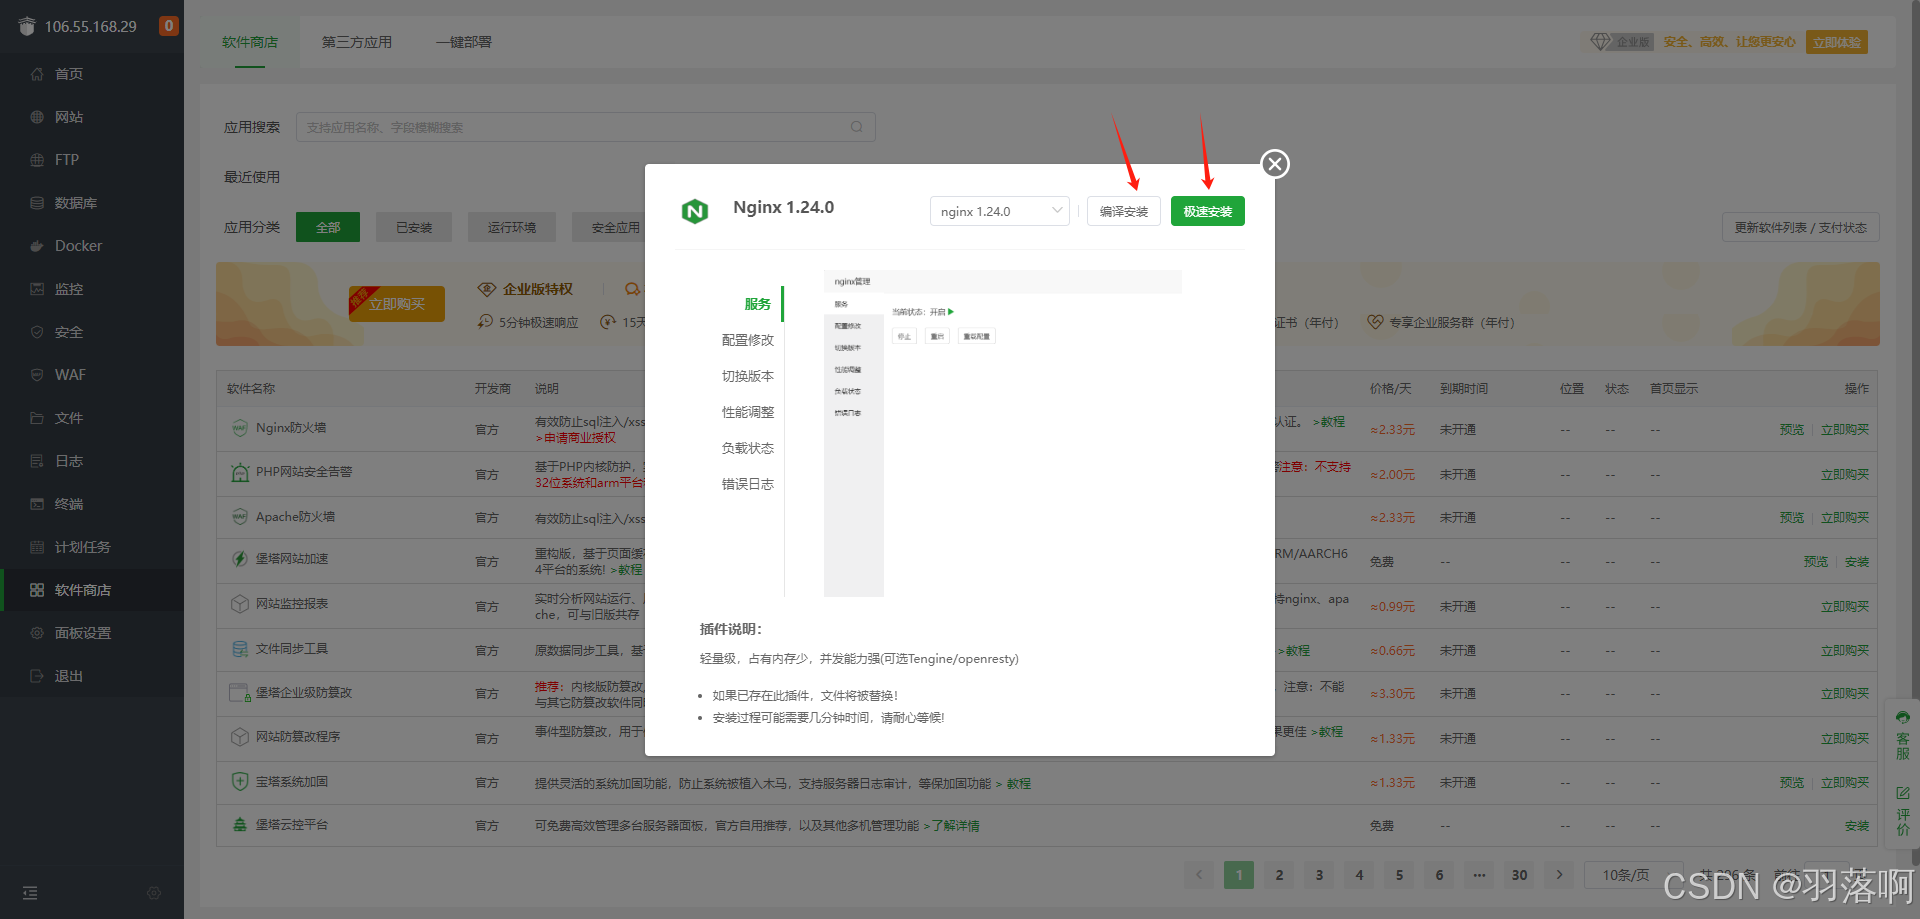Click the search magnifier icon
Screen dimensions: 1920x919
pos(857,127)
